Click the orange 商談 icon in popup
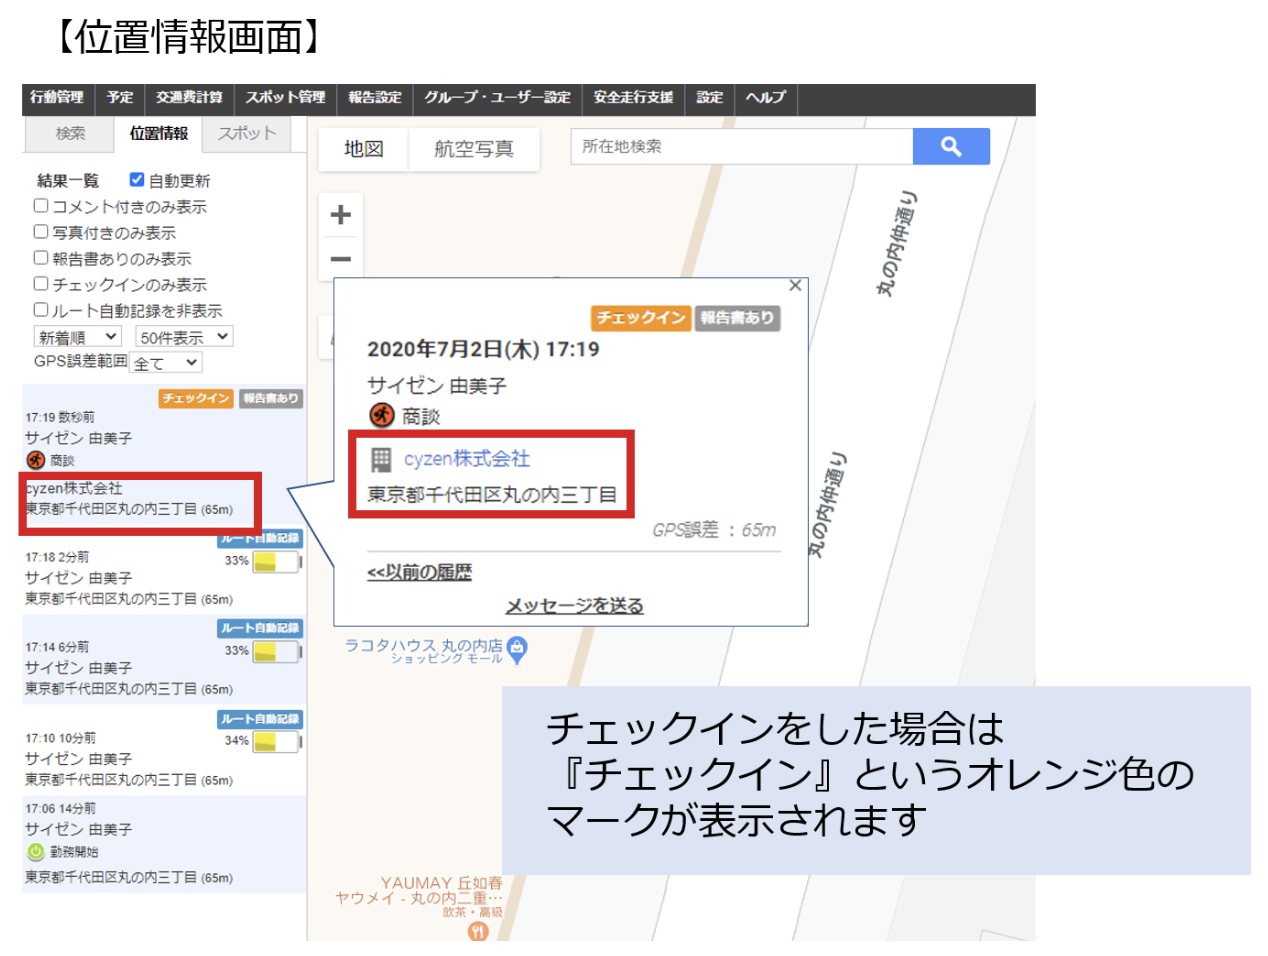Viewport: 1268px width, 956px height. (x=381, y=415)
